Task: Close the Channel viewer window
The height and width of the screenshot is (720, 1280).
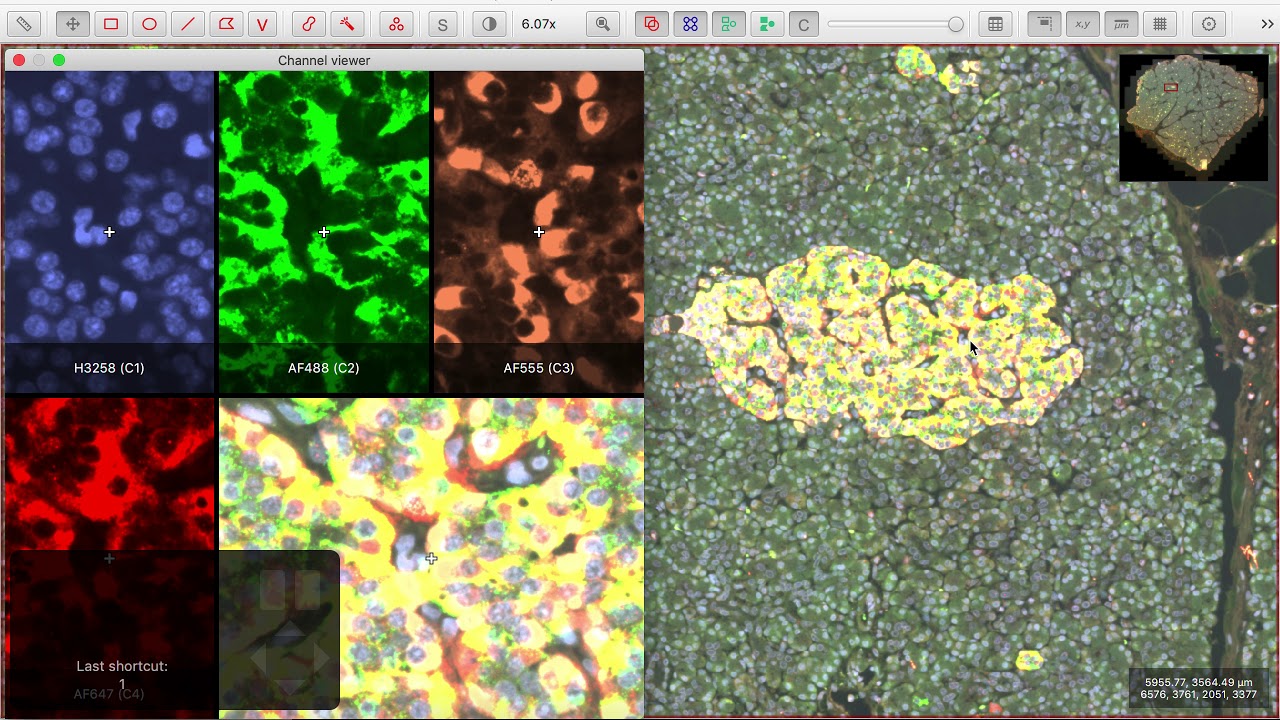Action: (x=19, y=60)
